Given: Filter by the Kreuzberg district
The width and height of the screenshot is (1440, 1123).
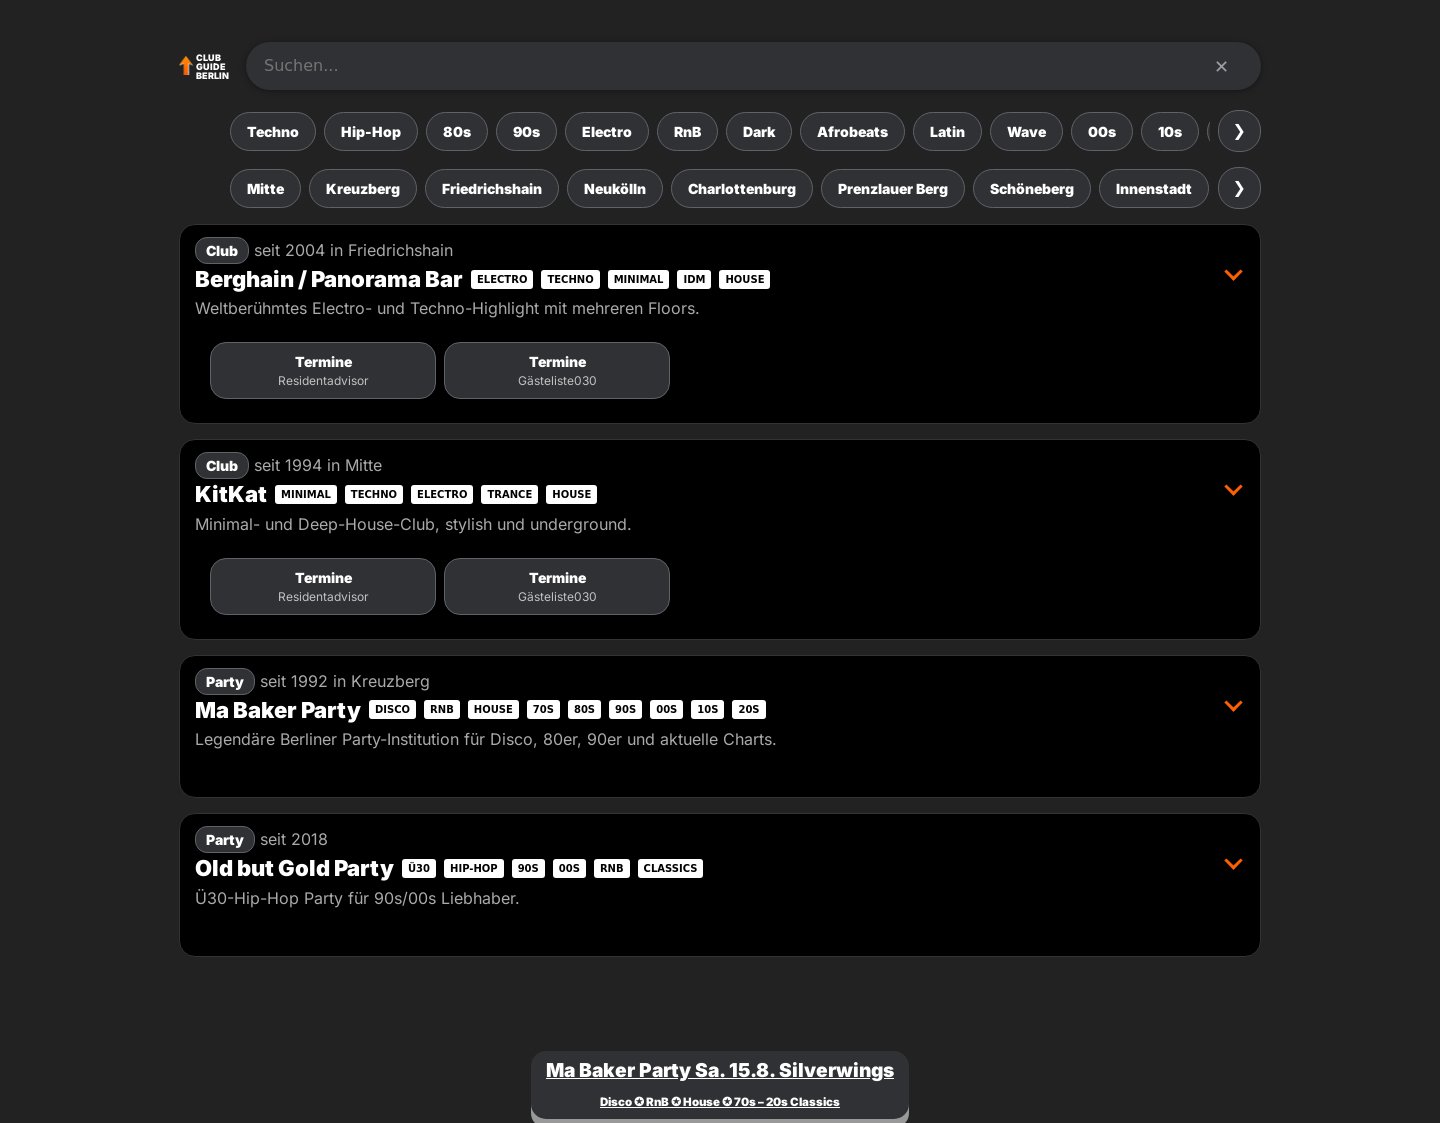Looking at the screenshot, I should (363, 189).
